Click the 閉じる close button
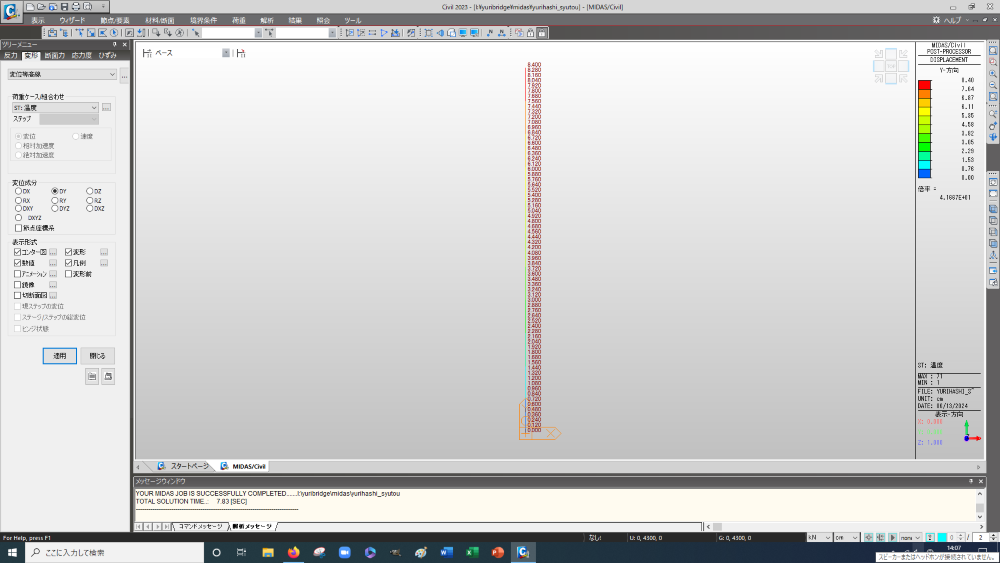Screen dimensions: 1000x563 click(x=98, y=356)
